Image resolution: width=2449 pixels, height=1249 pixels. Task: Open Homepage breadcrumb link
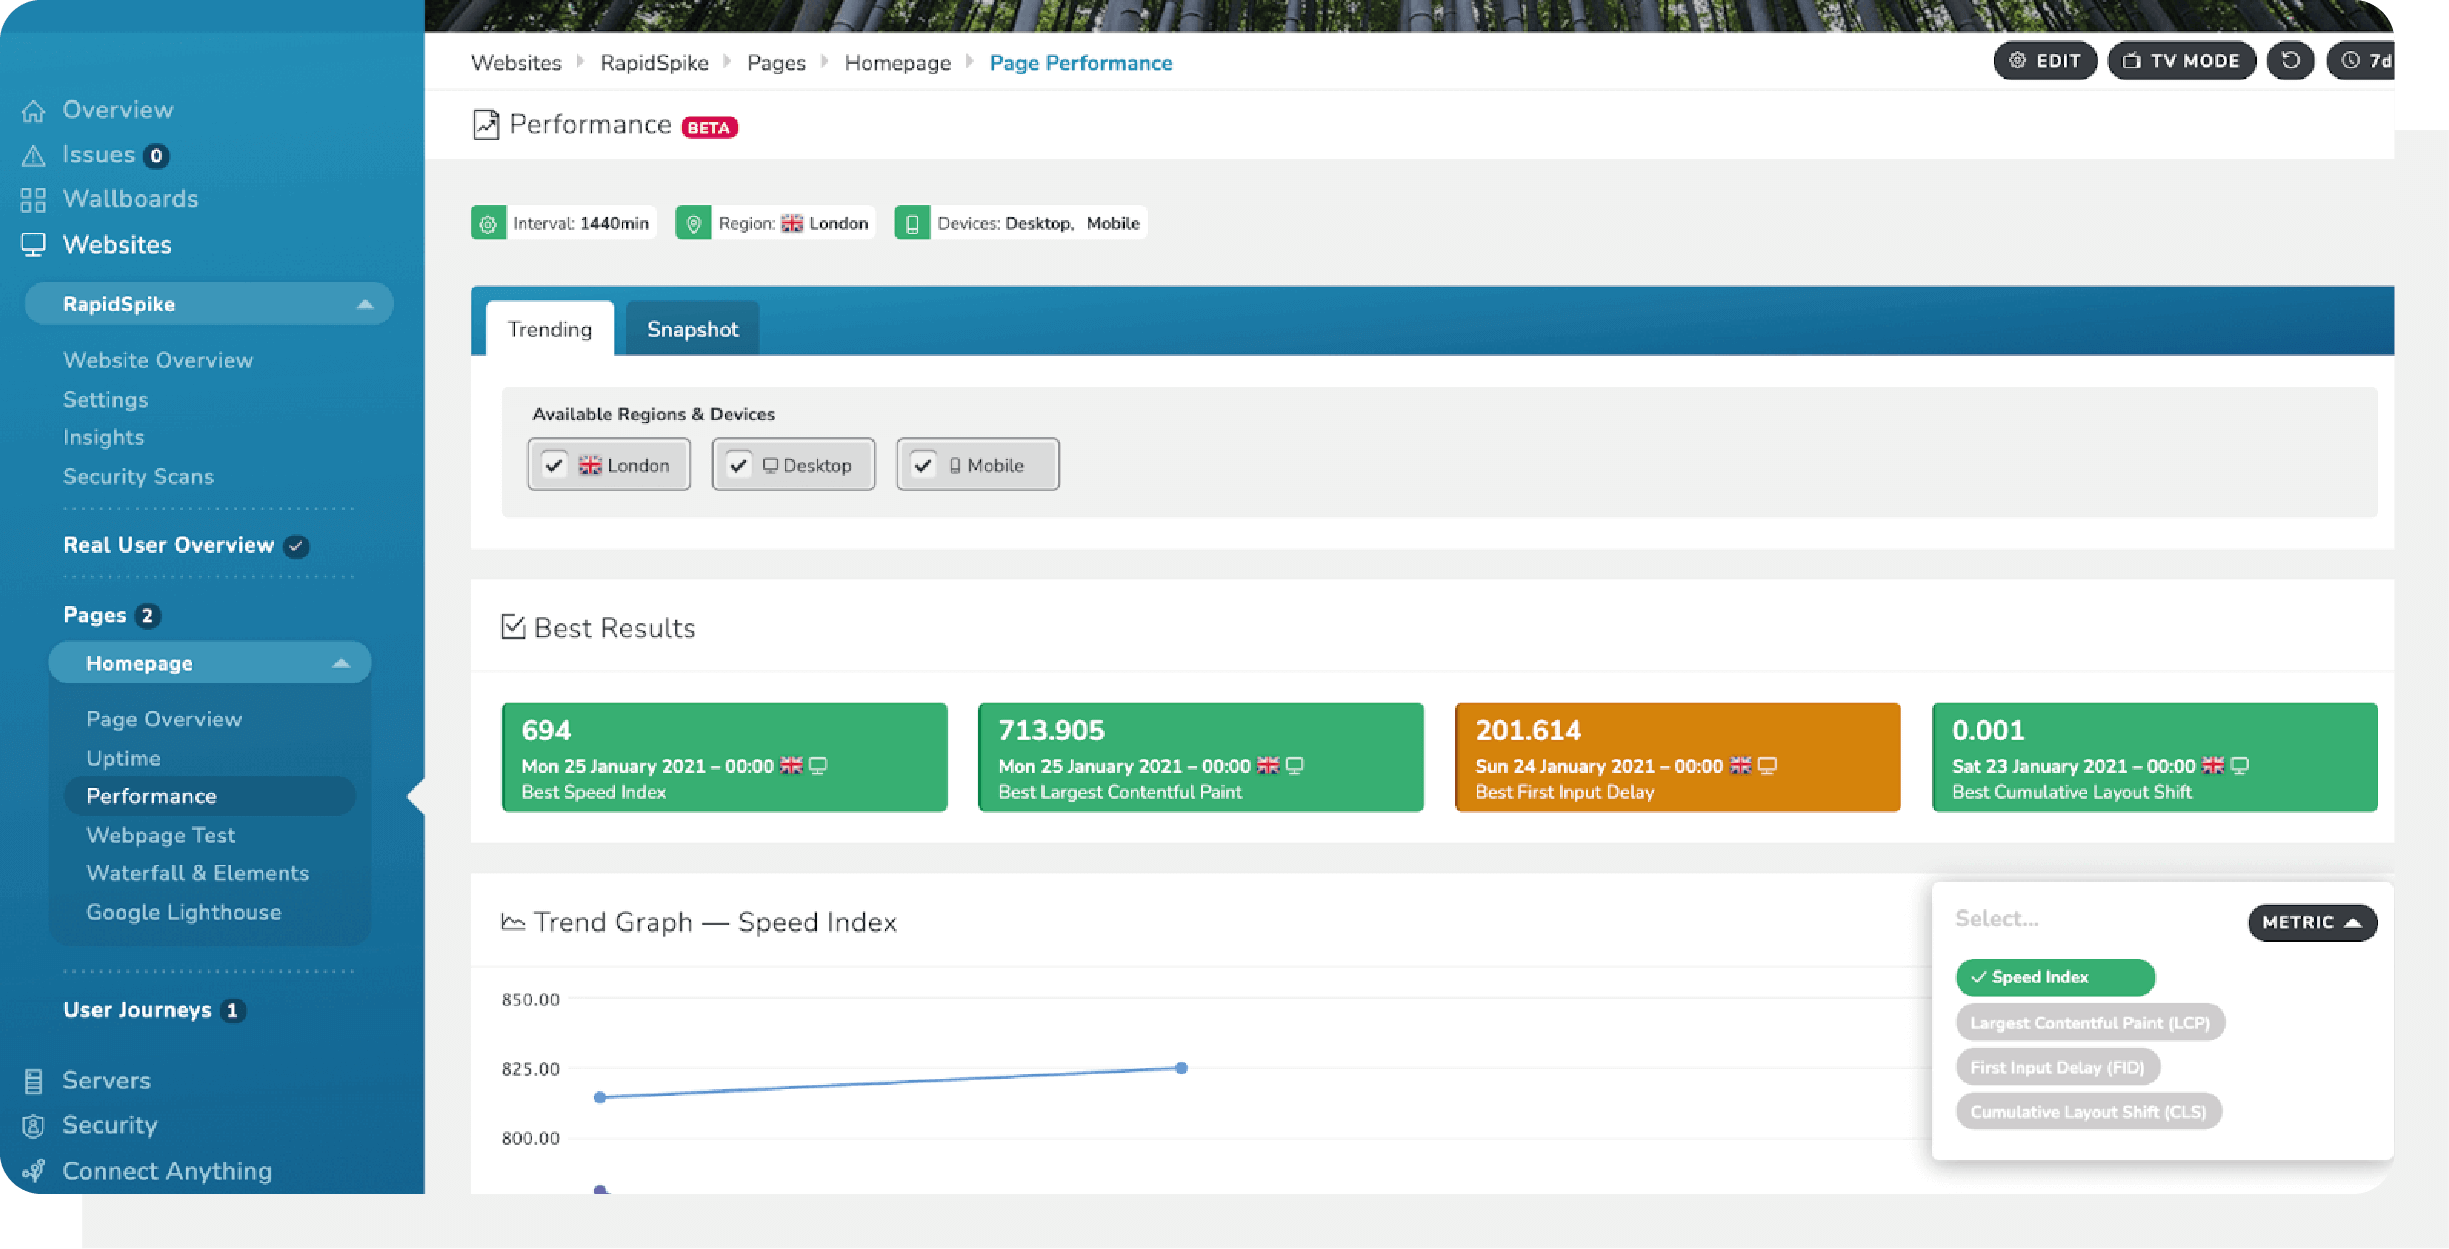(898, 63)
